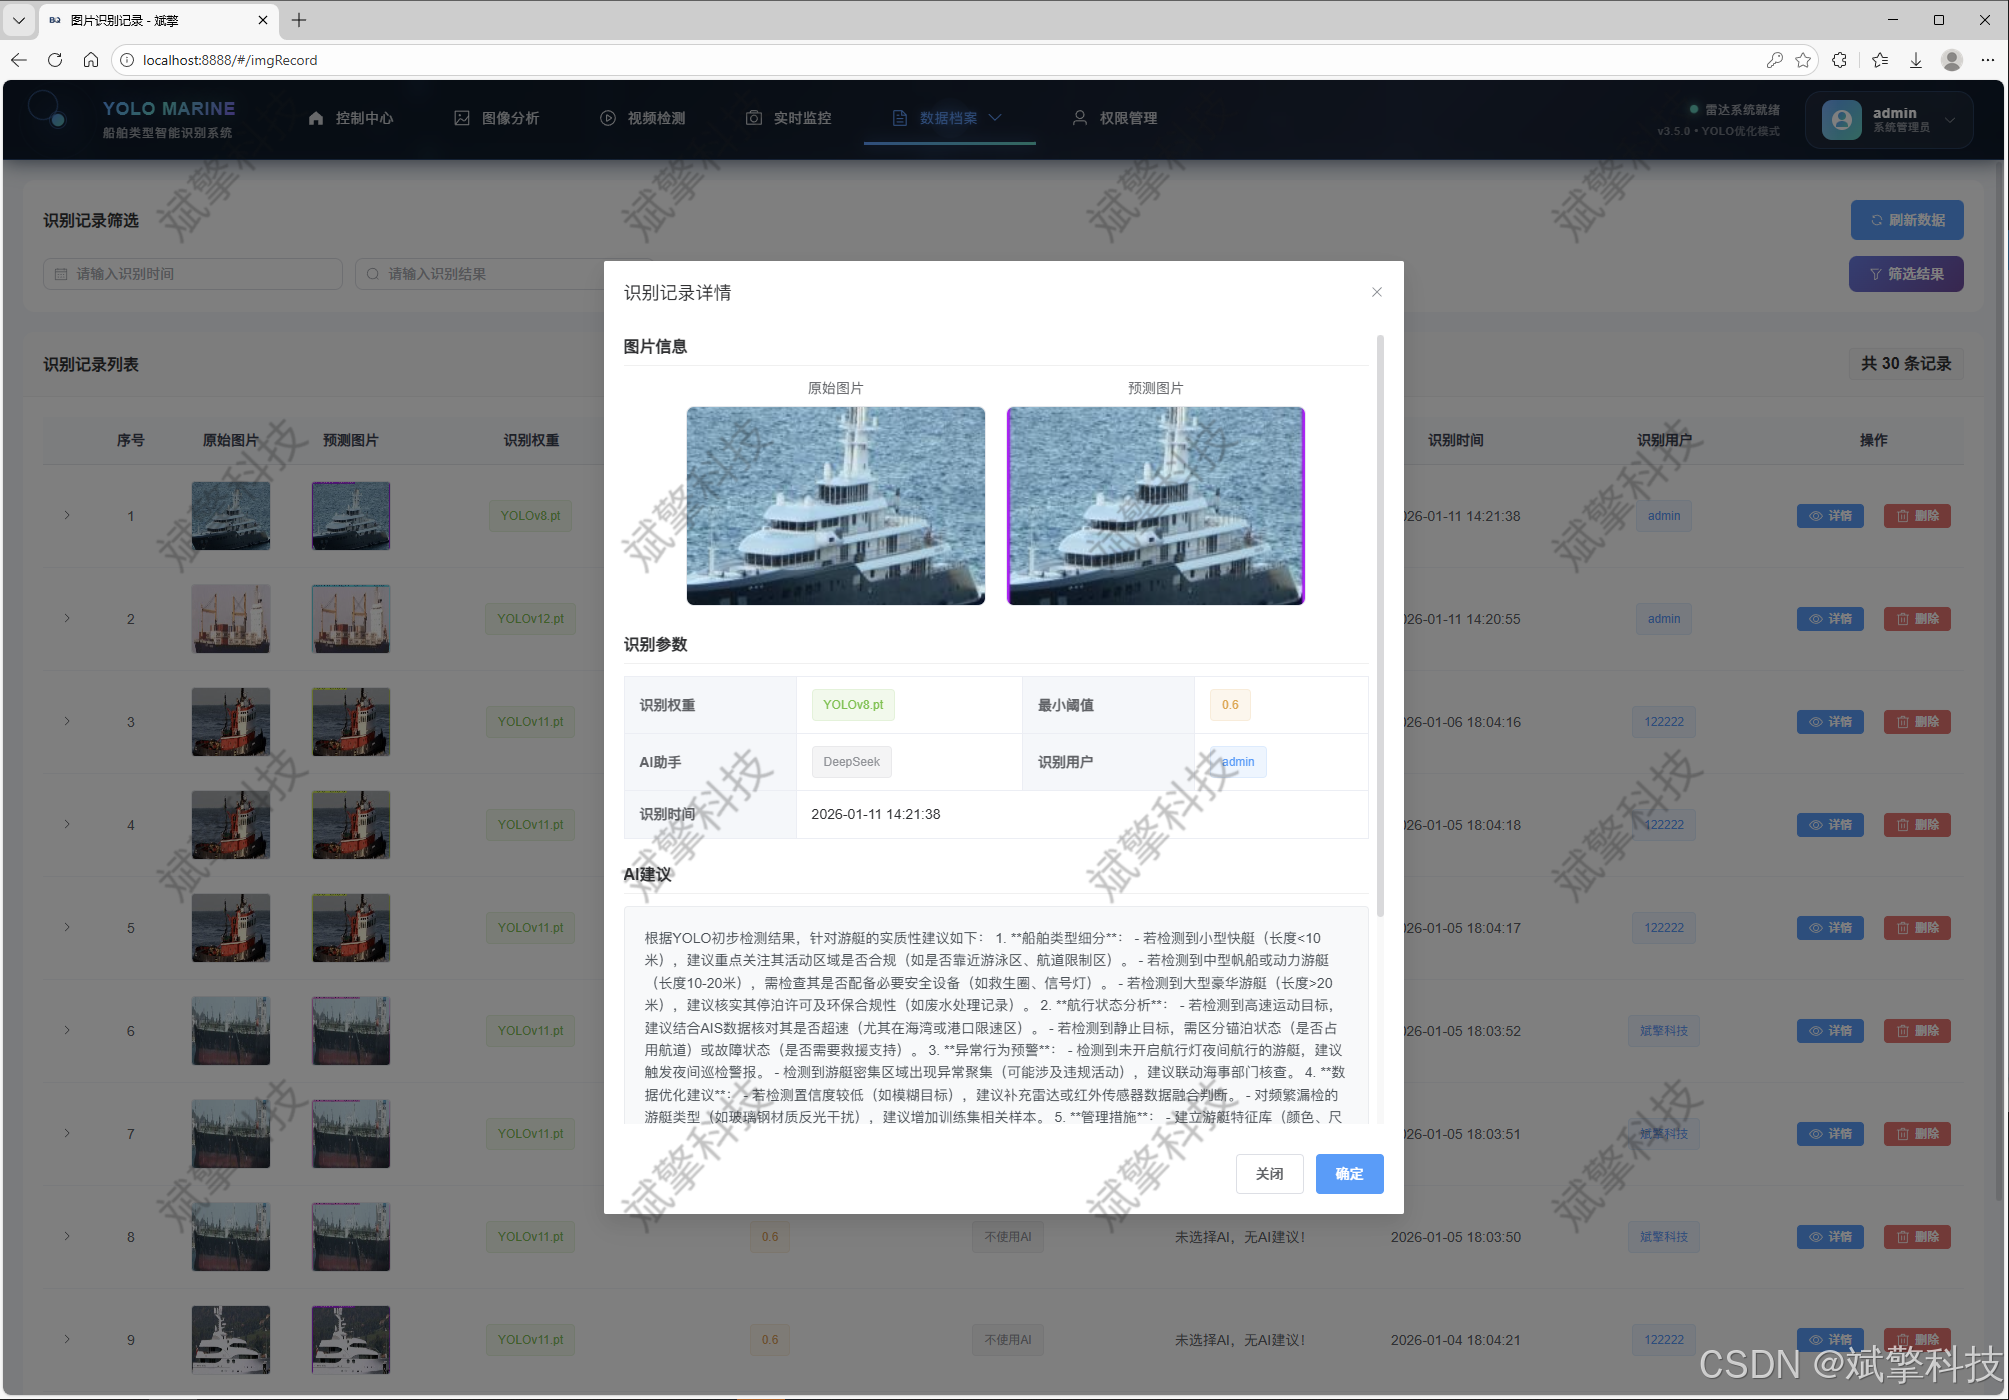Viewport: 2009px width, 1400px height.
Task: Go to the 视频检测 video detection page
Action: click(643, 118)
